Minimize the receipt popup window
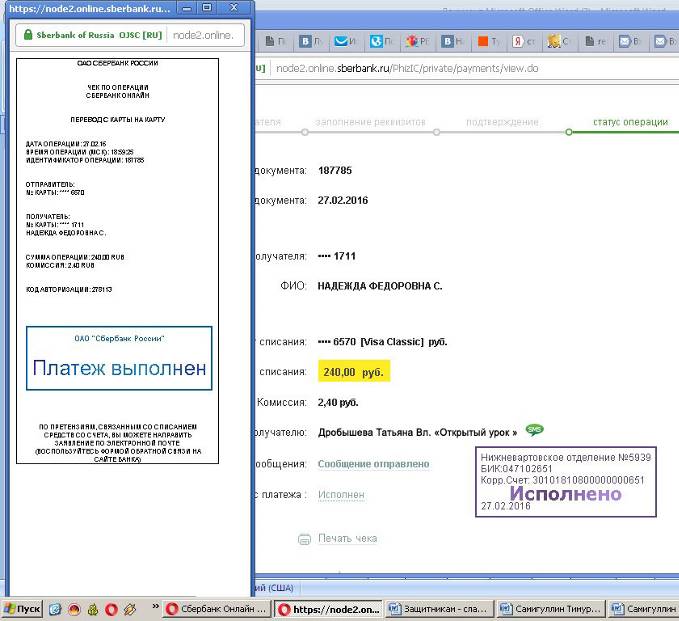The image size is (679, 621). (x=187, y=8)
